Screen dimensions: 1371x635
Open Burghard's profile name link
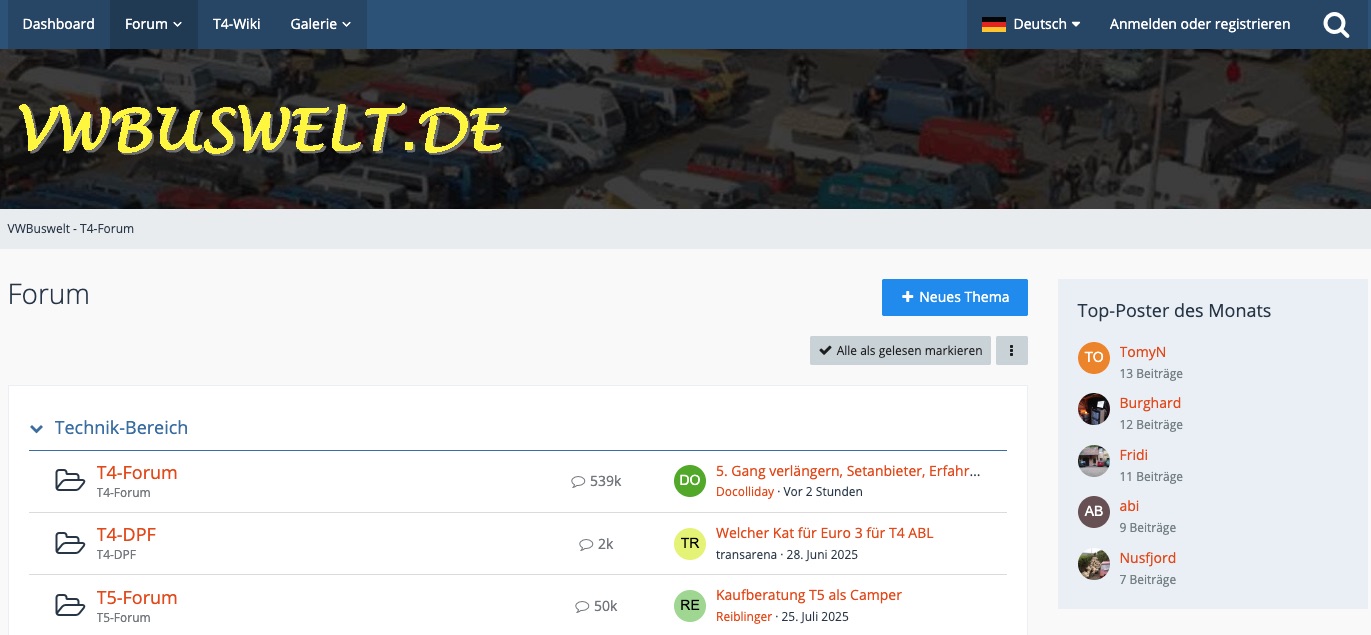pos(1150,403)
